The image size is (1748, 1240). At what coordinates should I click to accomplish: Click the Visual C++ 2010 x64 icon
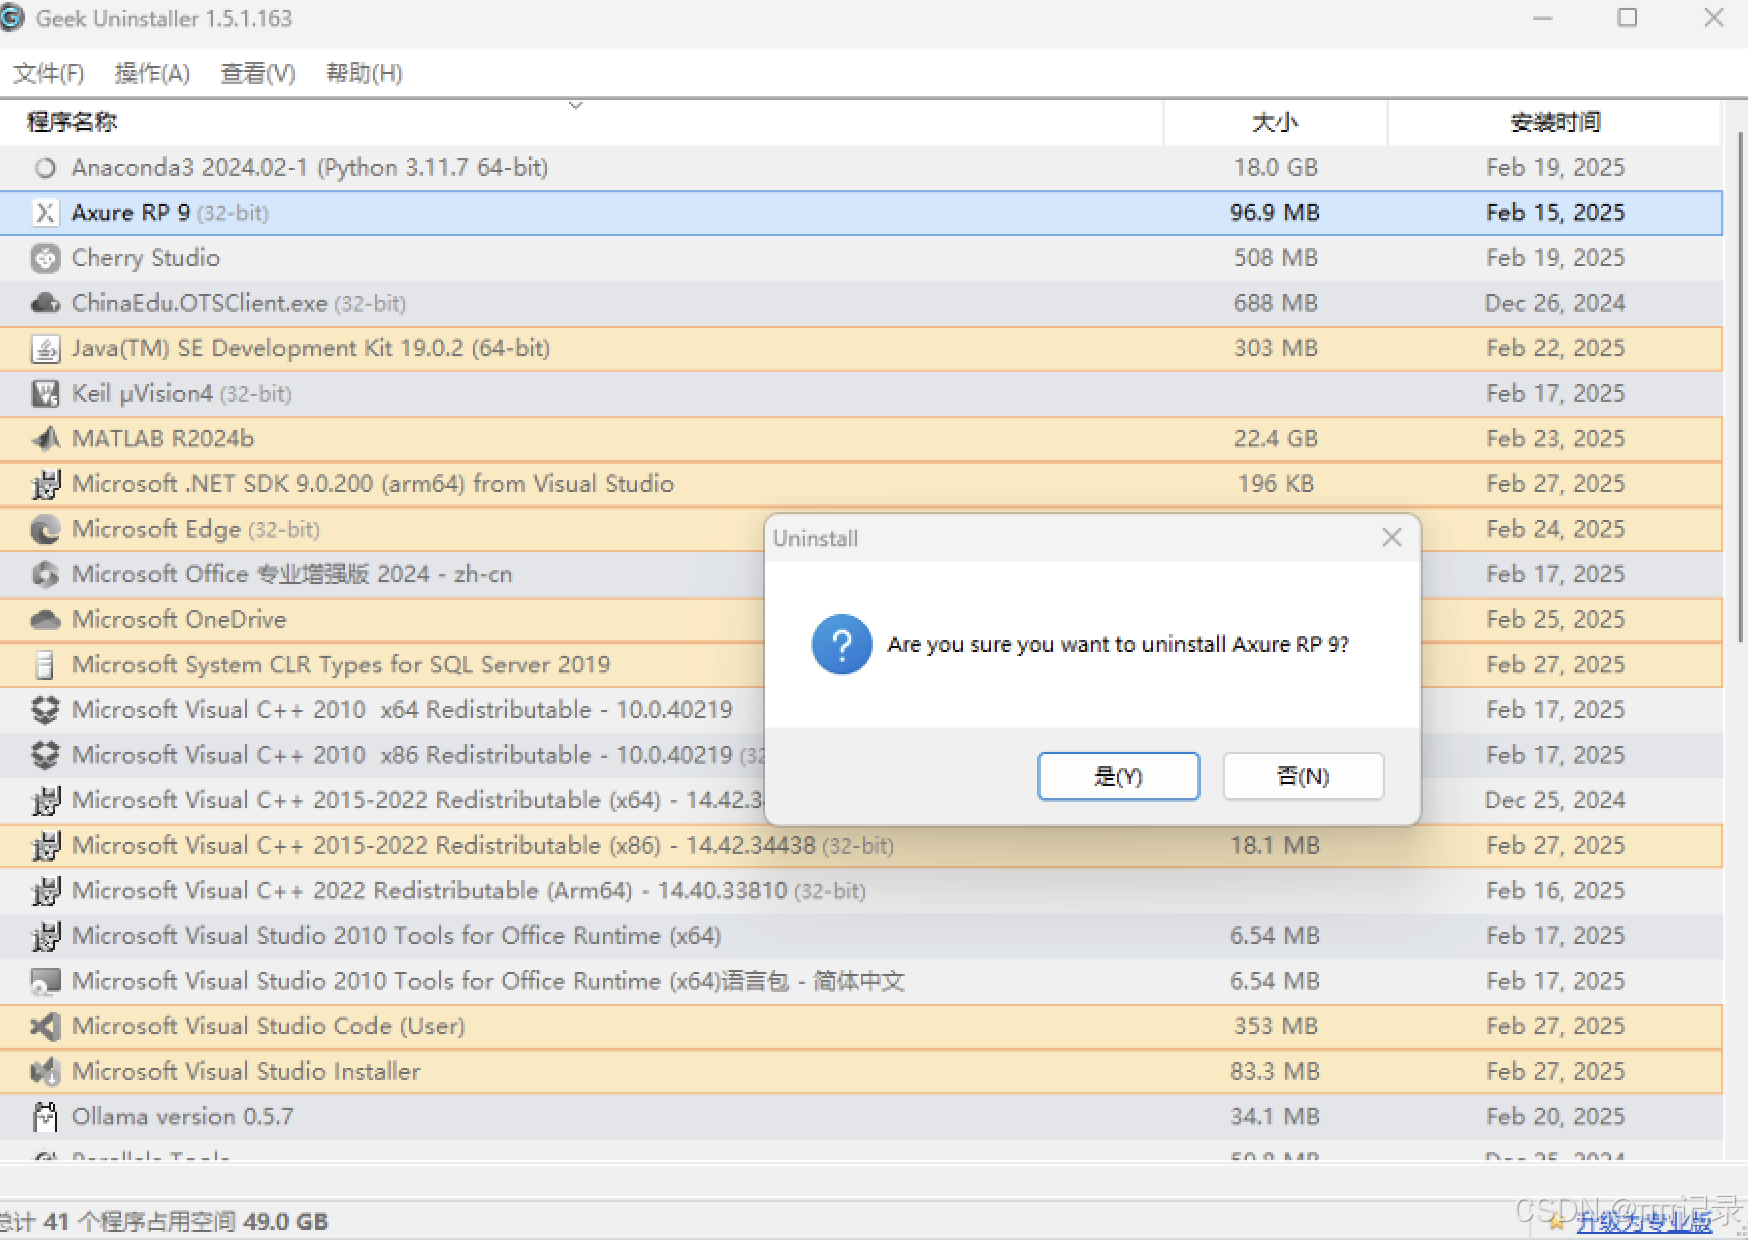(x=45, y=710)
